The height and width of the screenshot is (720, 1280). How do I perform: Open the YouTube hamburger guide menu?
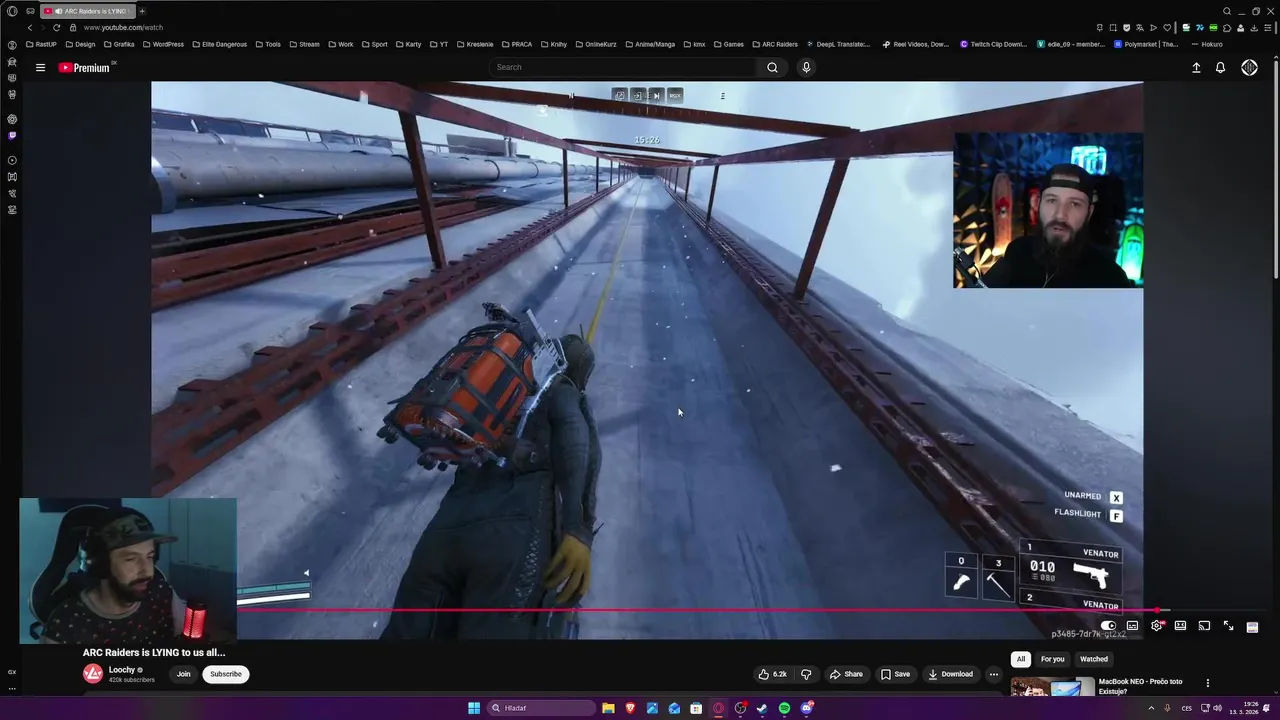[x=40, y=68]
